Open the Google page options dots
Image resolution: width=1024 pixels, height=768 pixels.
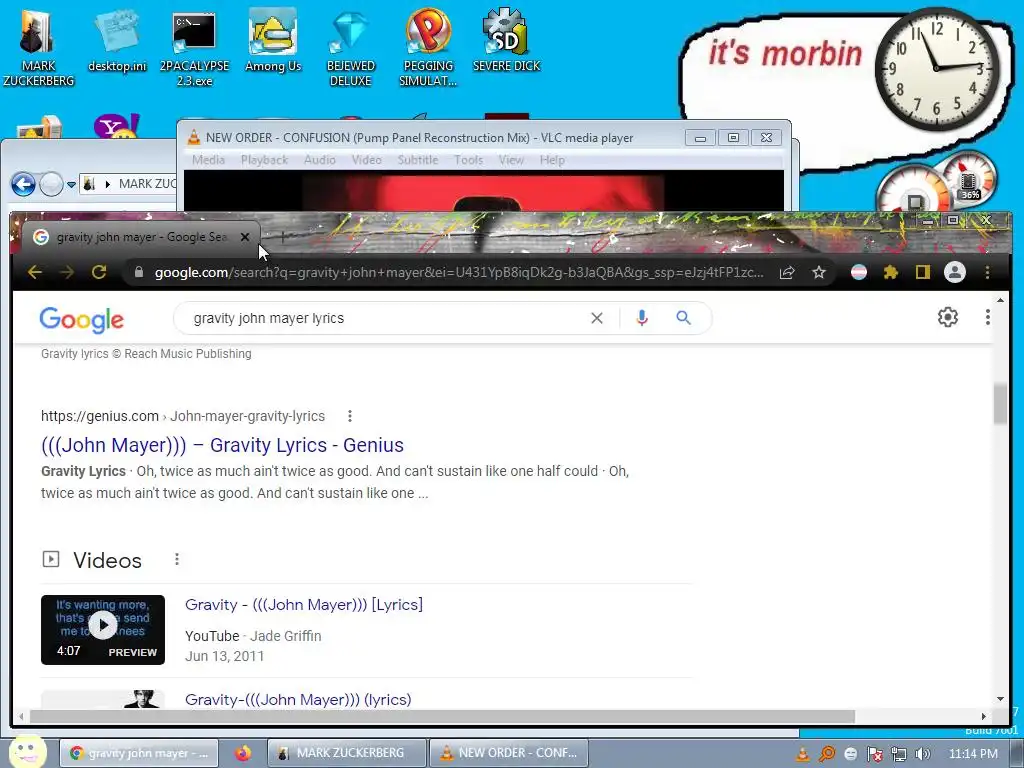(987, 317)
